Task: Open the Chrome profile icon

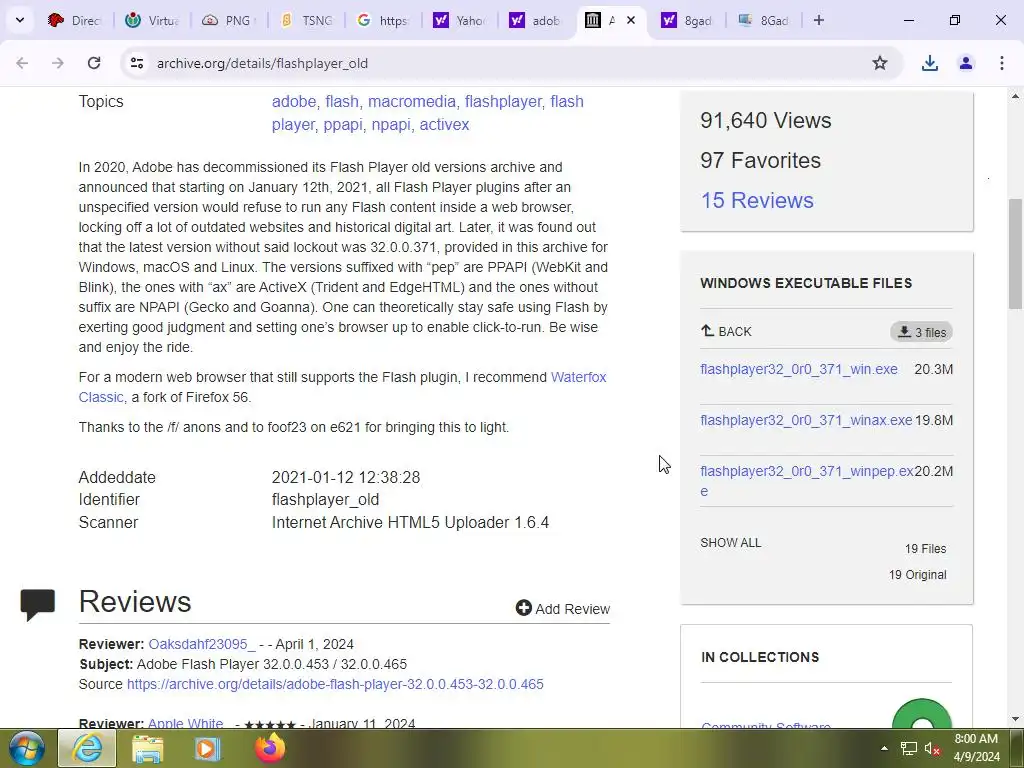Action: pyautogui.click(x=966, y=63)
